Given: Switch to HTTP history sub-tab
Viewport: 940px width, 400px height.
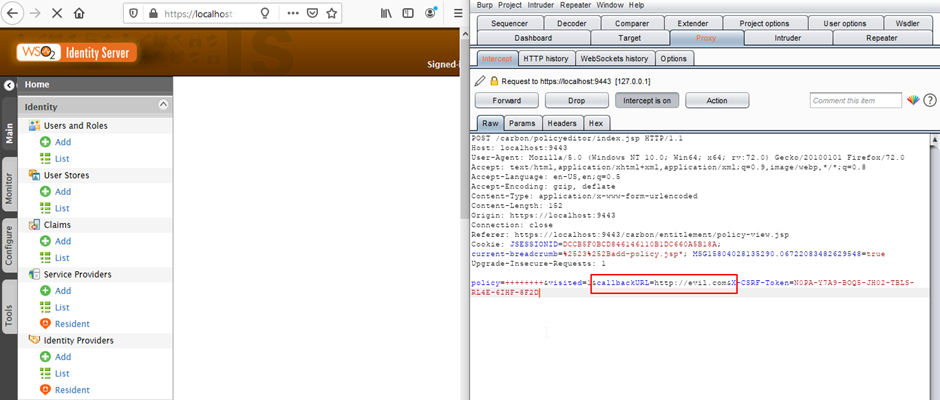Looking at the screenshot, I should (546, 59).
